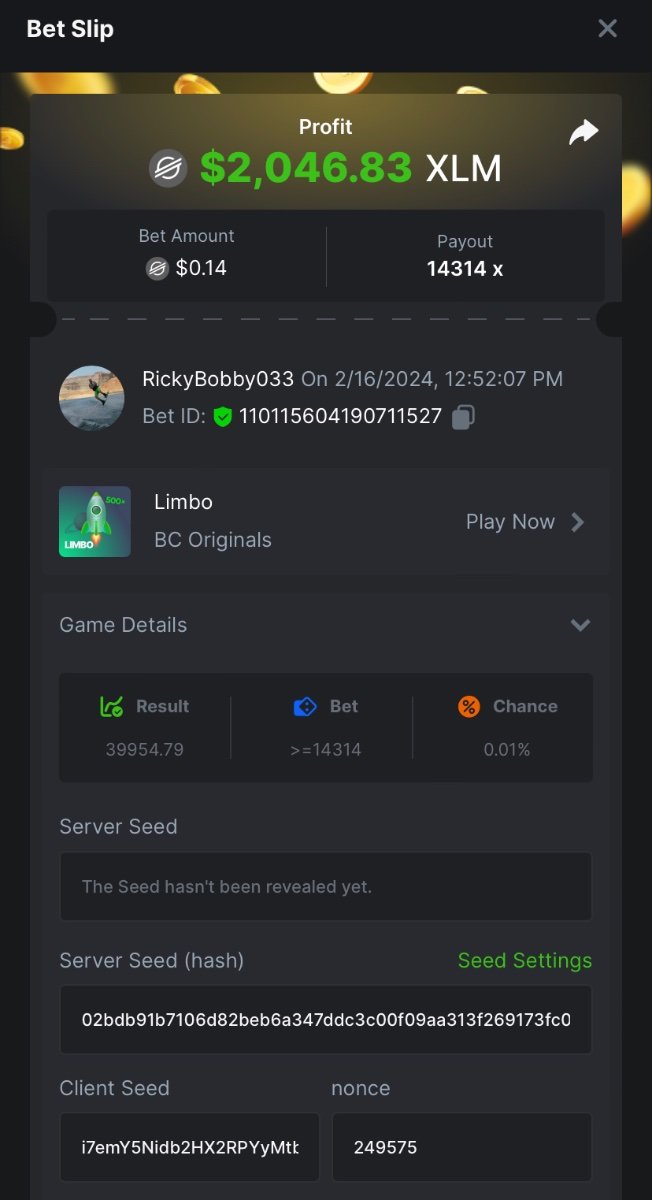652x1200 pixels.
Task: Click the nonce field showing 249575
Action: [462, 1147]
